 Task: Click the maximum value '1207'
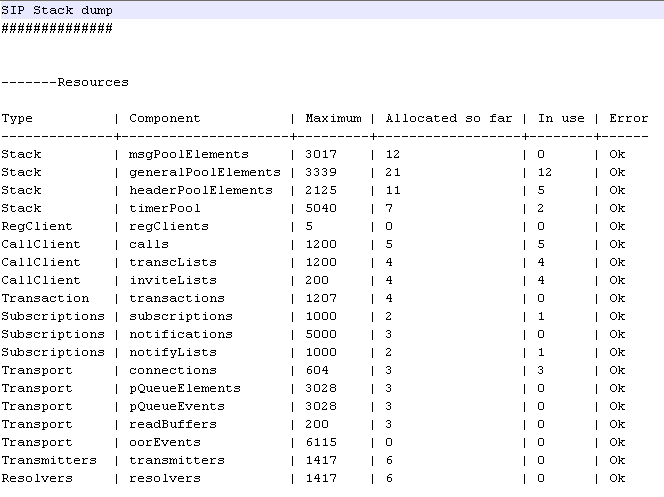coord(321,298)
